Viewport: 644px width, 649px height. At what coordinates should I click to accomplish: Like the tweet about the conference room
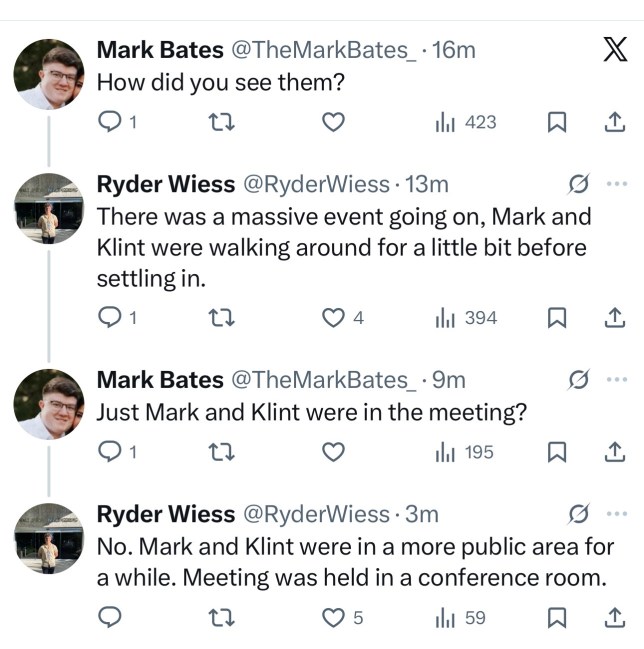coord(334,618)
